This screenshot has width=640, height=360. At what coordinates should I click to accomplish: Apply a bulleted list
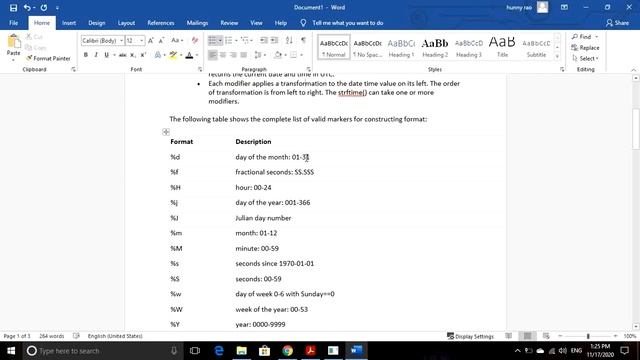[x=212, y=40]
